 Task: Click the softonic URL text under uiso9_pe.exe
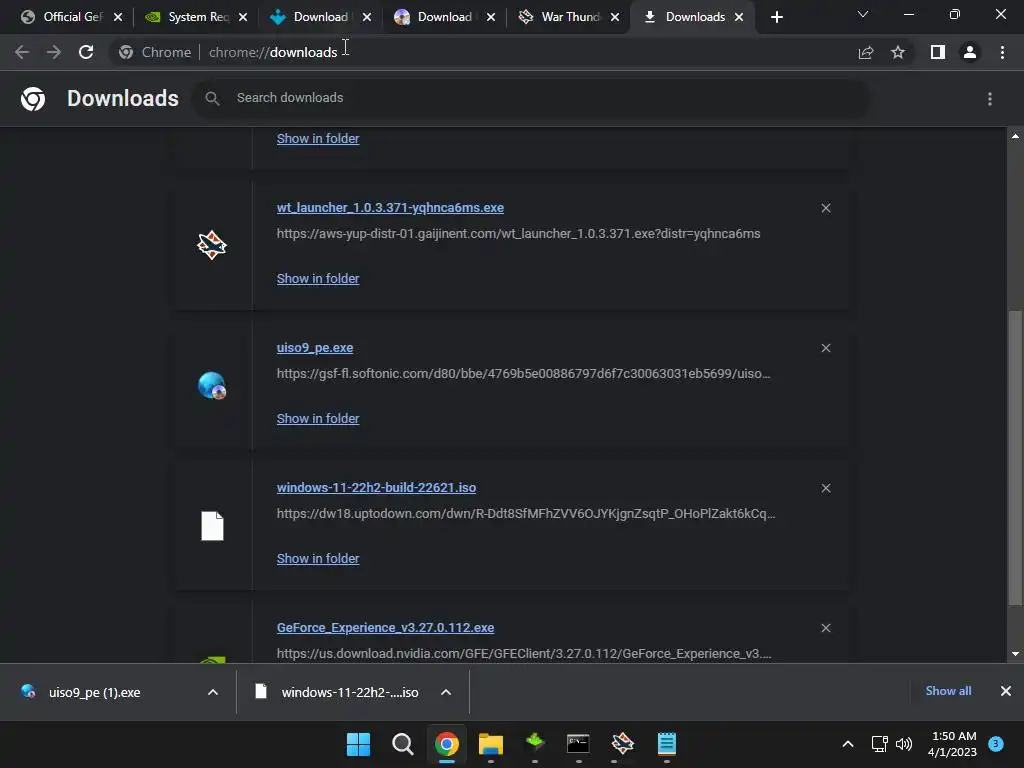523,374
